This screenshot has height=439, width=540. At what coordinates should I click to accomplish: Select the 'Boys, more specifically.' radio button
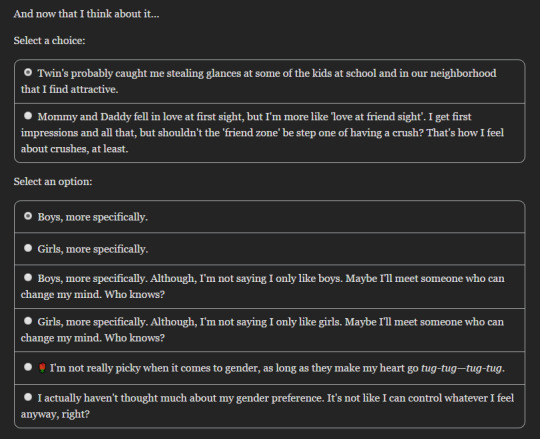(x=28, y=216)
